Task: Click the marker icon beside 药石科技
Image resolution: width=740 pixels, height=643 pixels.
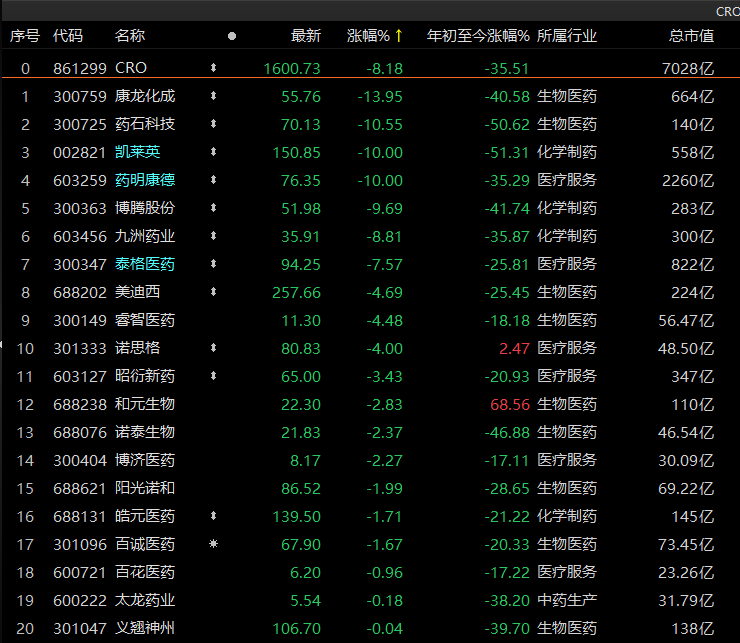Action: 213,125
